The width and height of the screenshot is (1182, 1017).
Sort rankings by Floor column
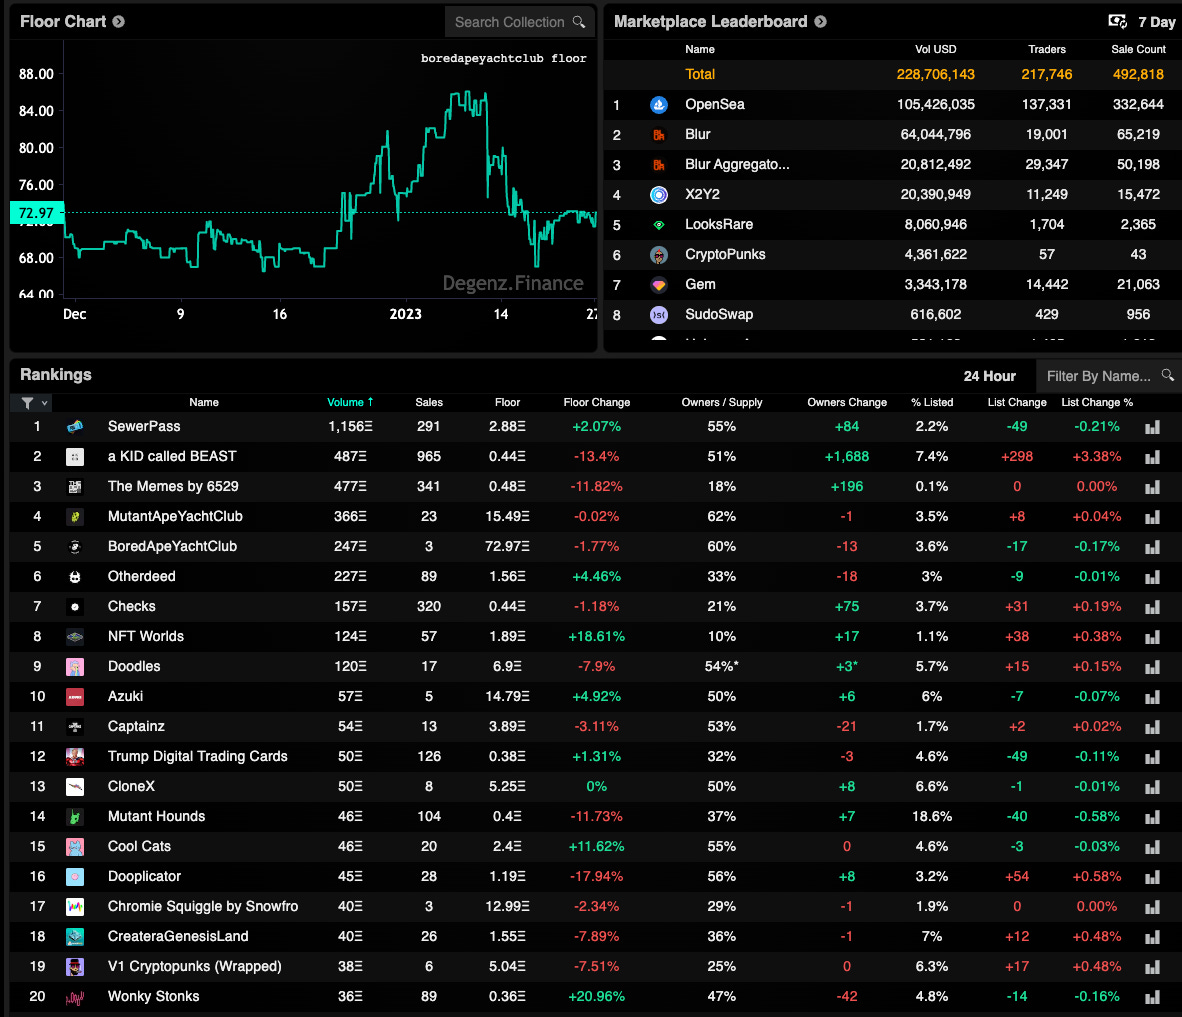507,403
